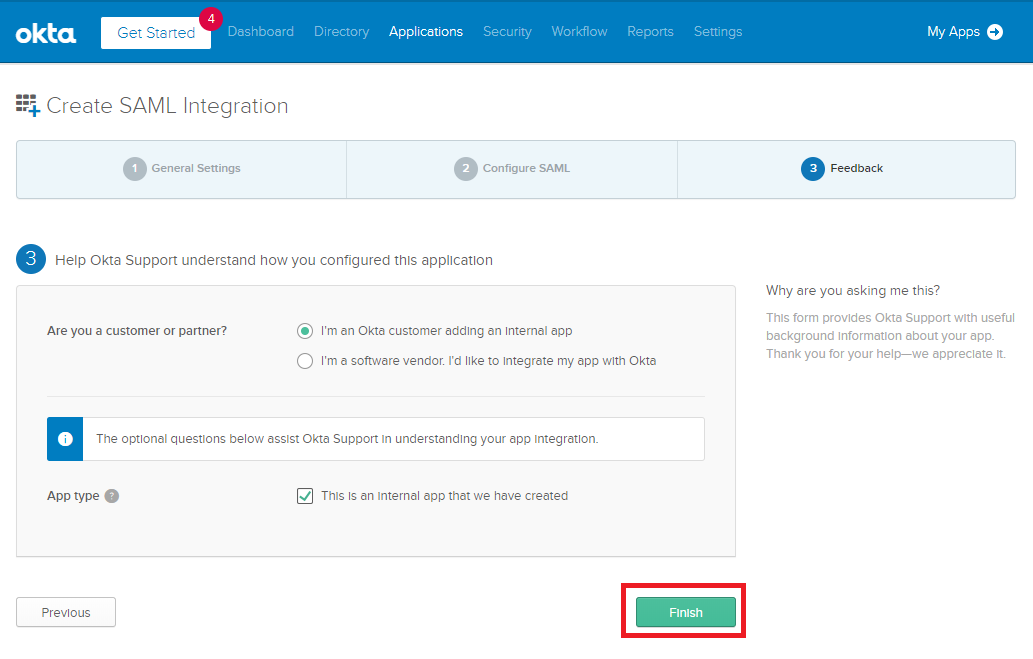The height and width of the screenshot is (659, 1033).
Task: Open the Security menu
Action: pyautogui.click(x=507, y=32)
